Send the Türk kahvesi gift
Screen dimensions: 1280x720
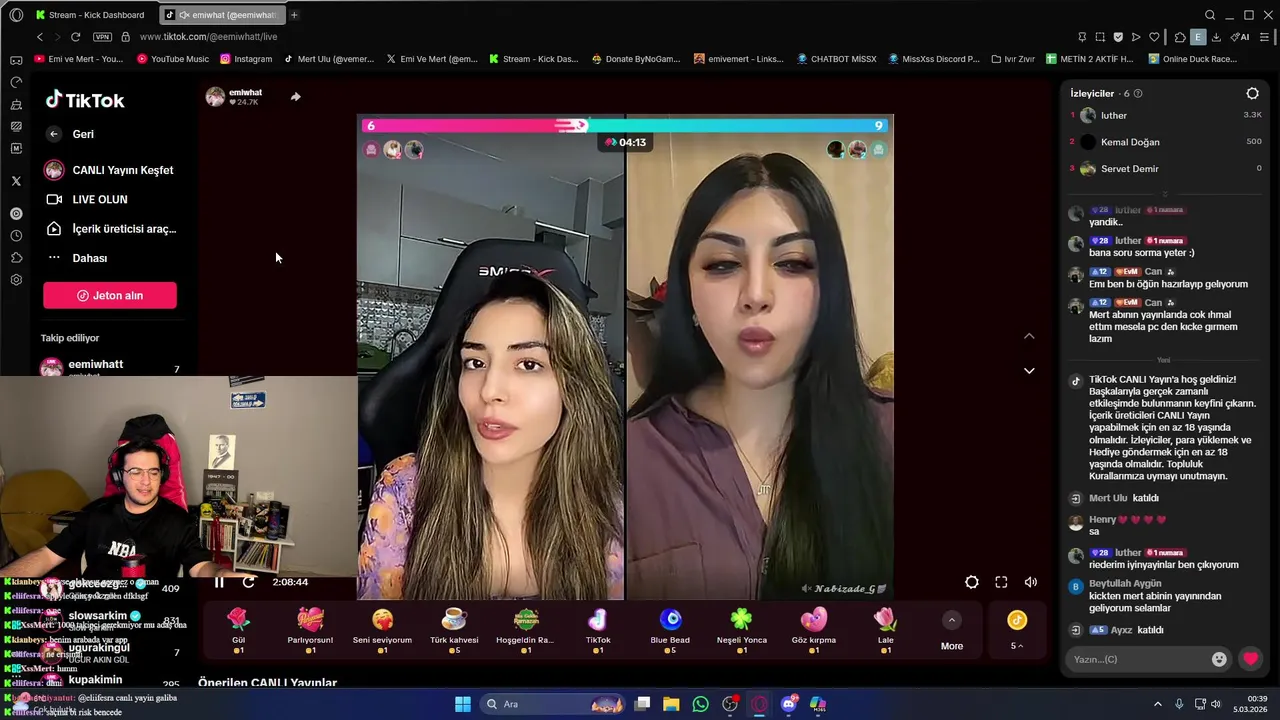click(x=454, y=630)
